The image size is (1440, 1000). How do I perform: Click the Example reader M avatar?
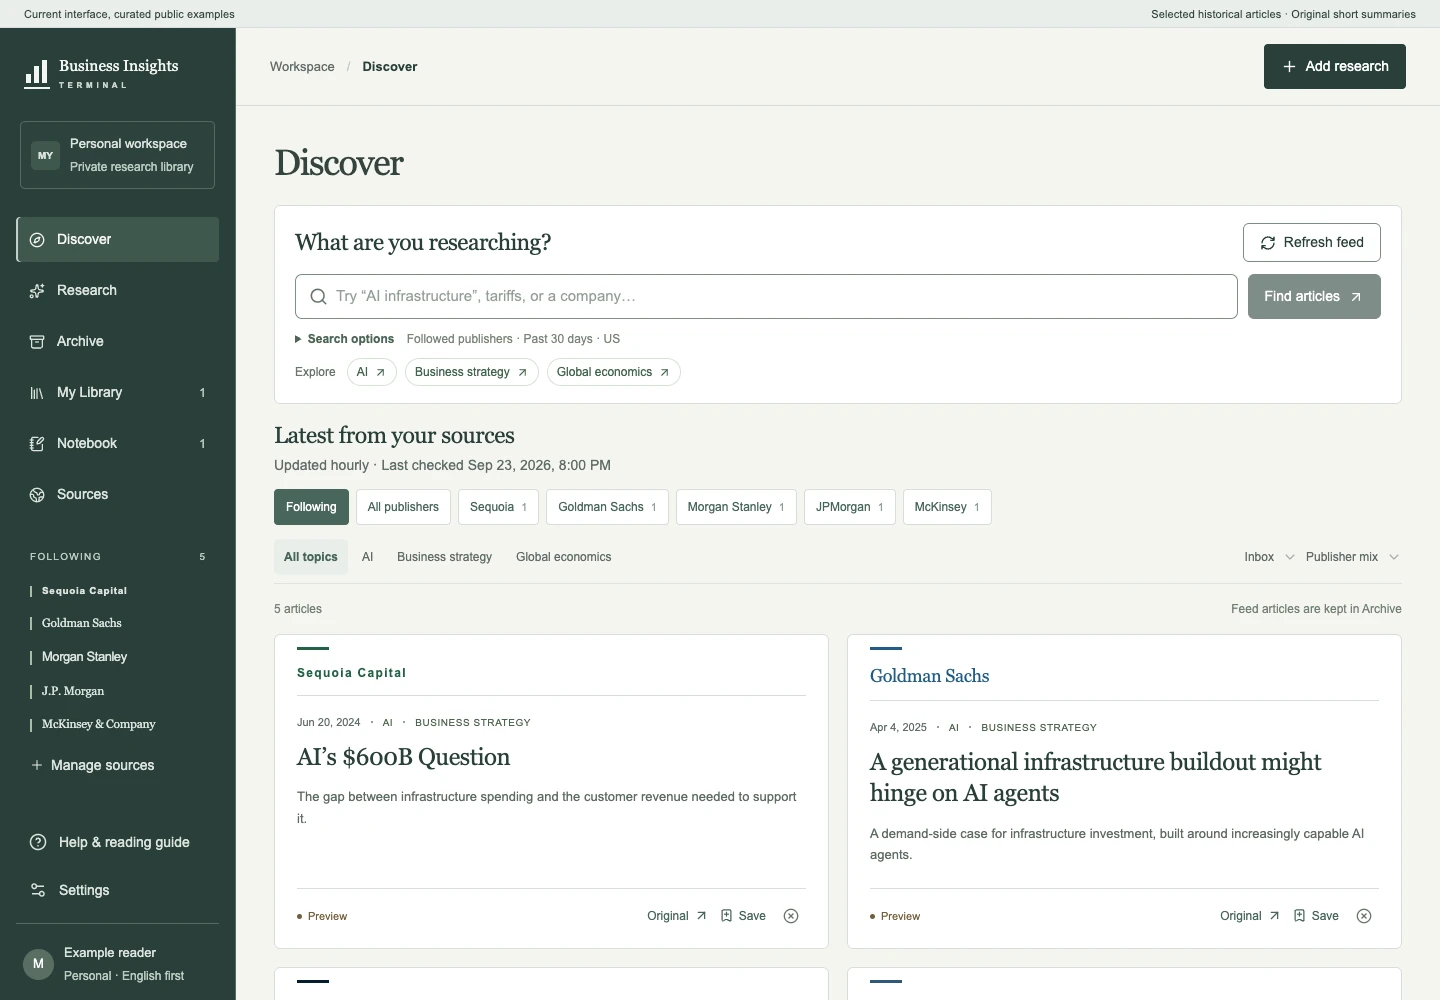[x=38, y=964]
